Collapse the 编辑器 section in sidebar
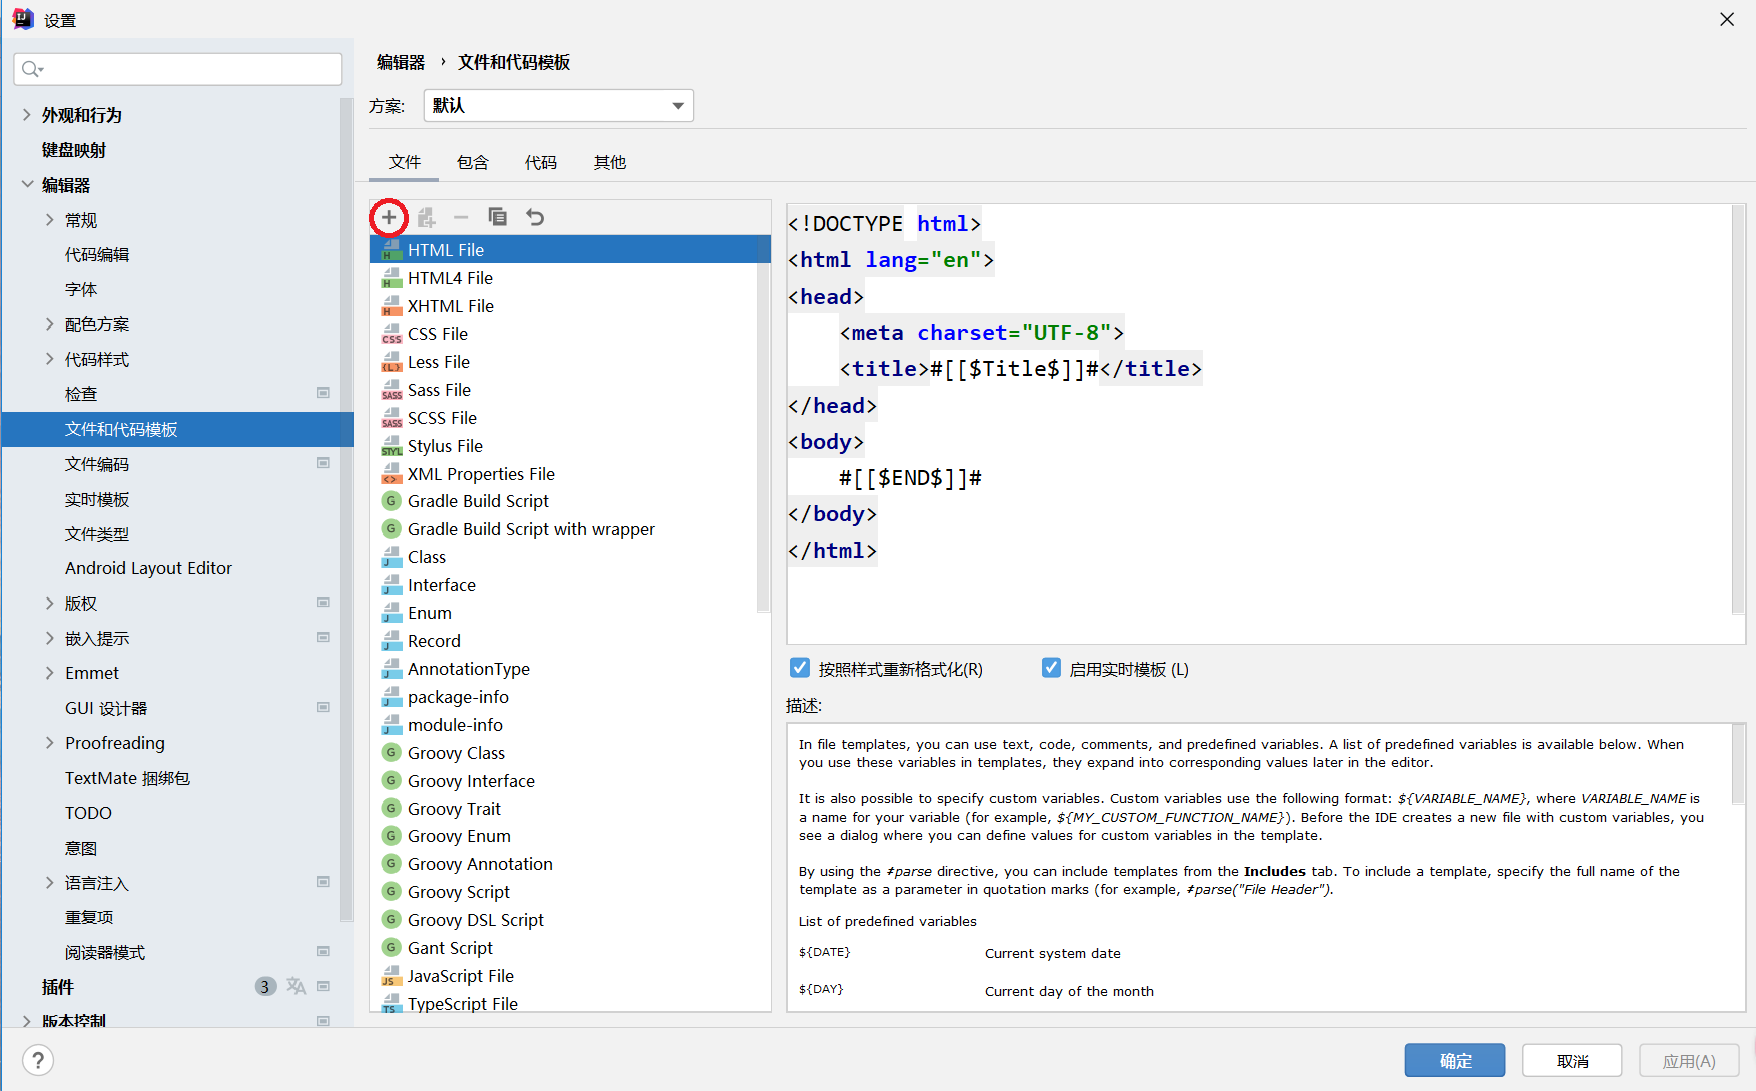The width and height of the screenshot is (1756, 1091). pyautogui.click(x=26, y=184)
